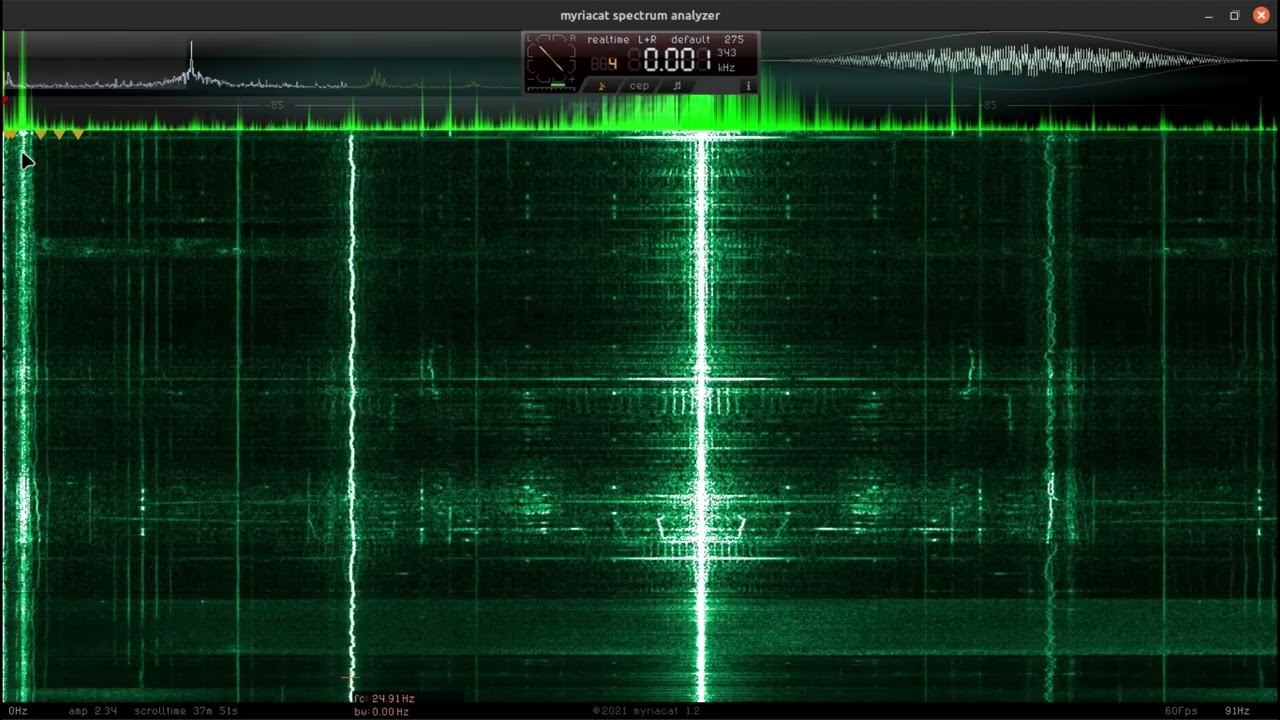Click the 'default' preset label
Screen dimensions: 1280x720
click(690, 40)
